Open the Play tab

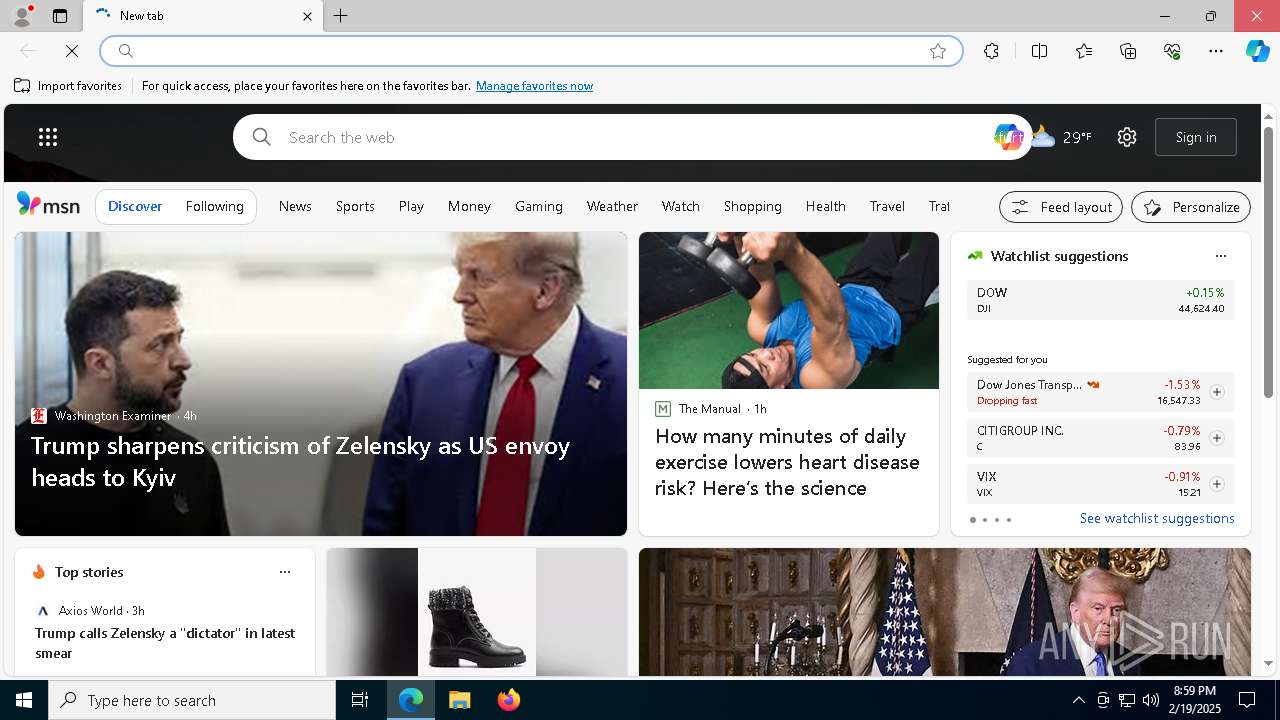tap(411, 206)
